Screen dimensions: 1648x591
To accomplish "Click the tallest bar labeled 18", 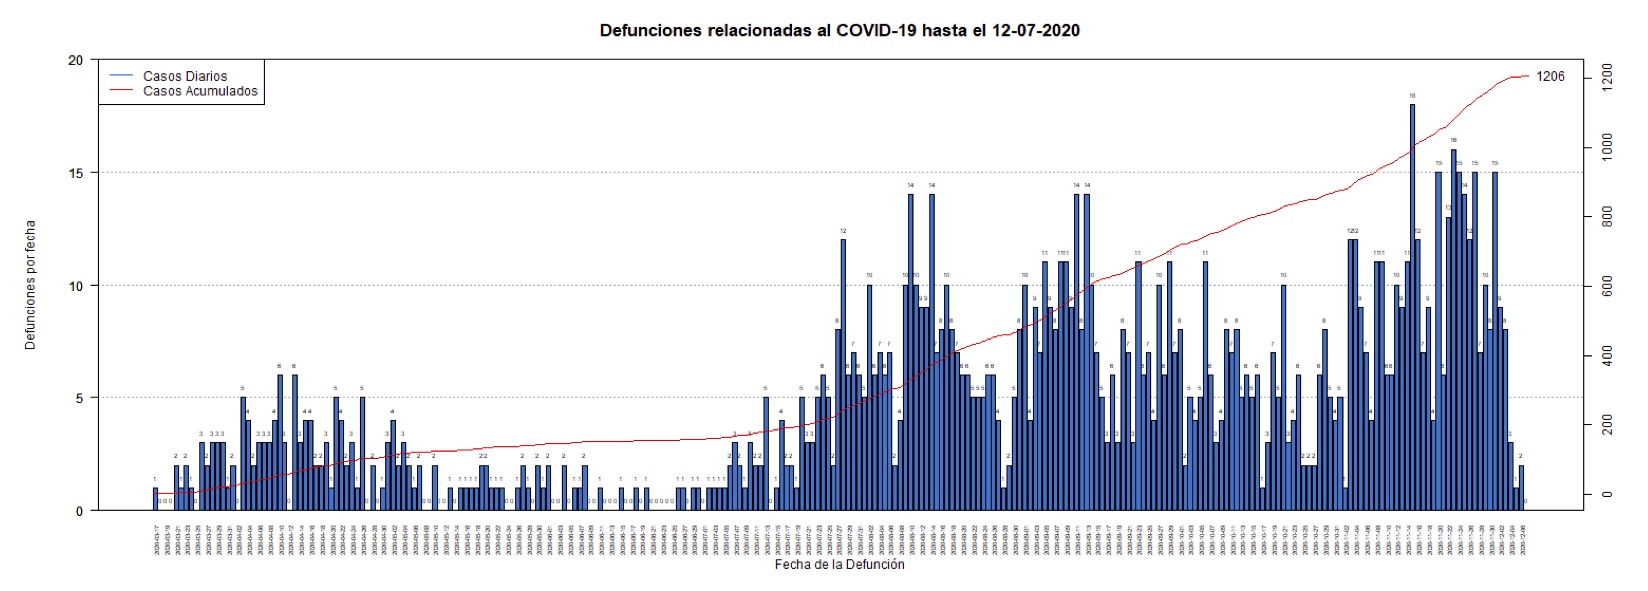I will pos(1412,308).
